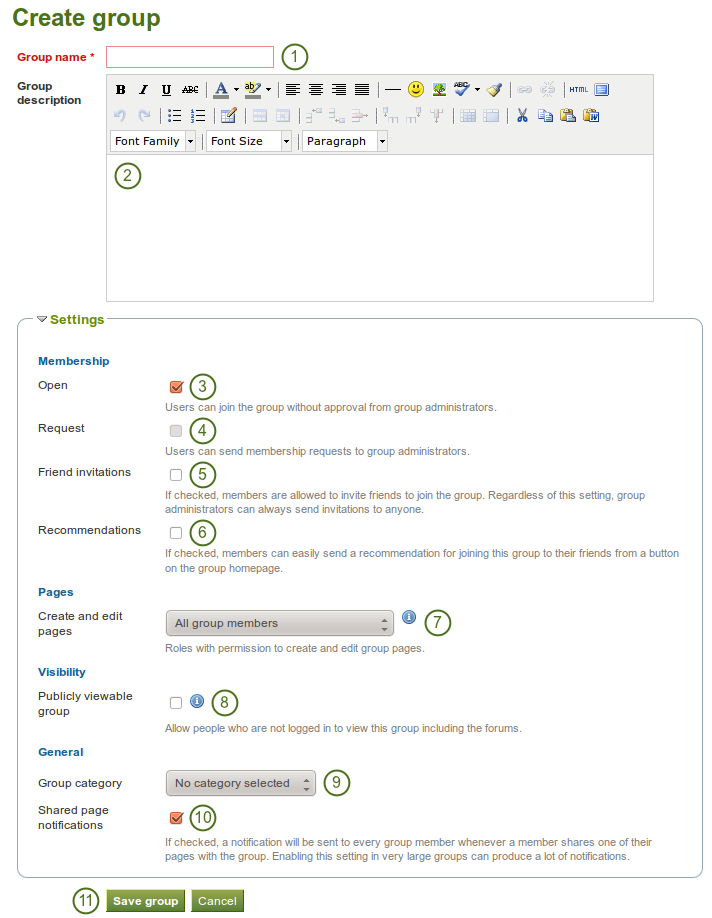Viewport: 712px width, 918px height.
Task: Insert a horizontal rule line
Action: point(393,90)
